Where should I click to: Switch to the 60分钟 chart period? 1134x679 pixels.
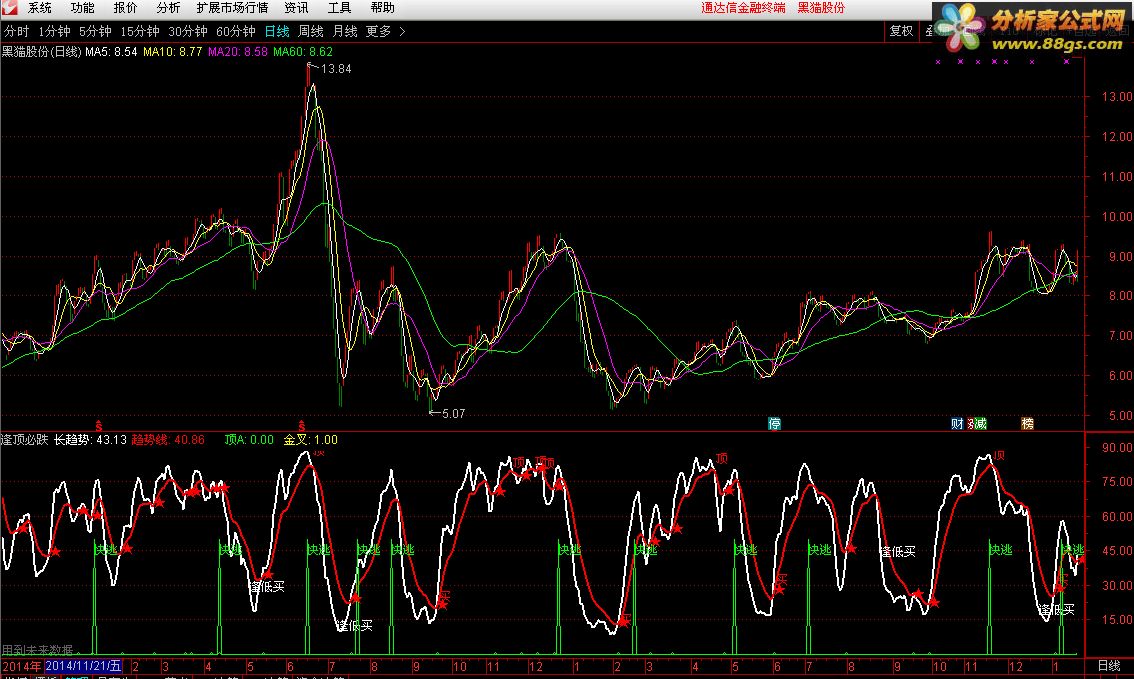click(236, 32)
